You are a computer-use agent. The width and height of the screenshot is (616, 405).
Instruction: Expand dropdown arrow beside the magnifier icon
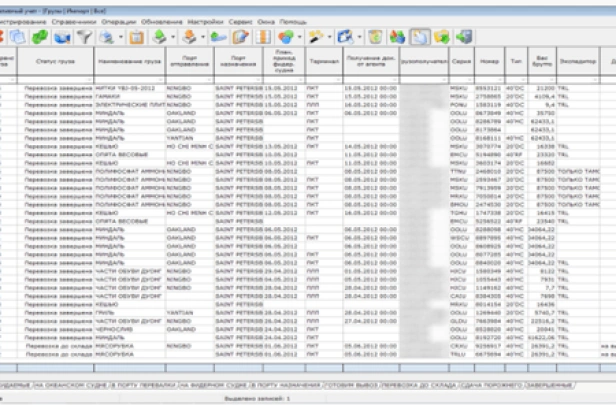pyautogui.click(x=120, y=37)
